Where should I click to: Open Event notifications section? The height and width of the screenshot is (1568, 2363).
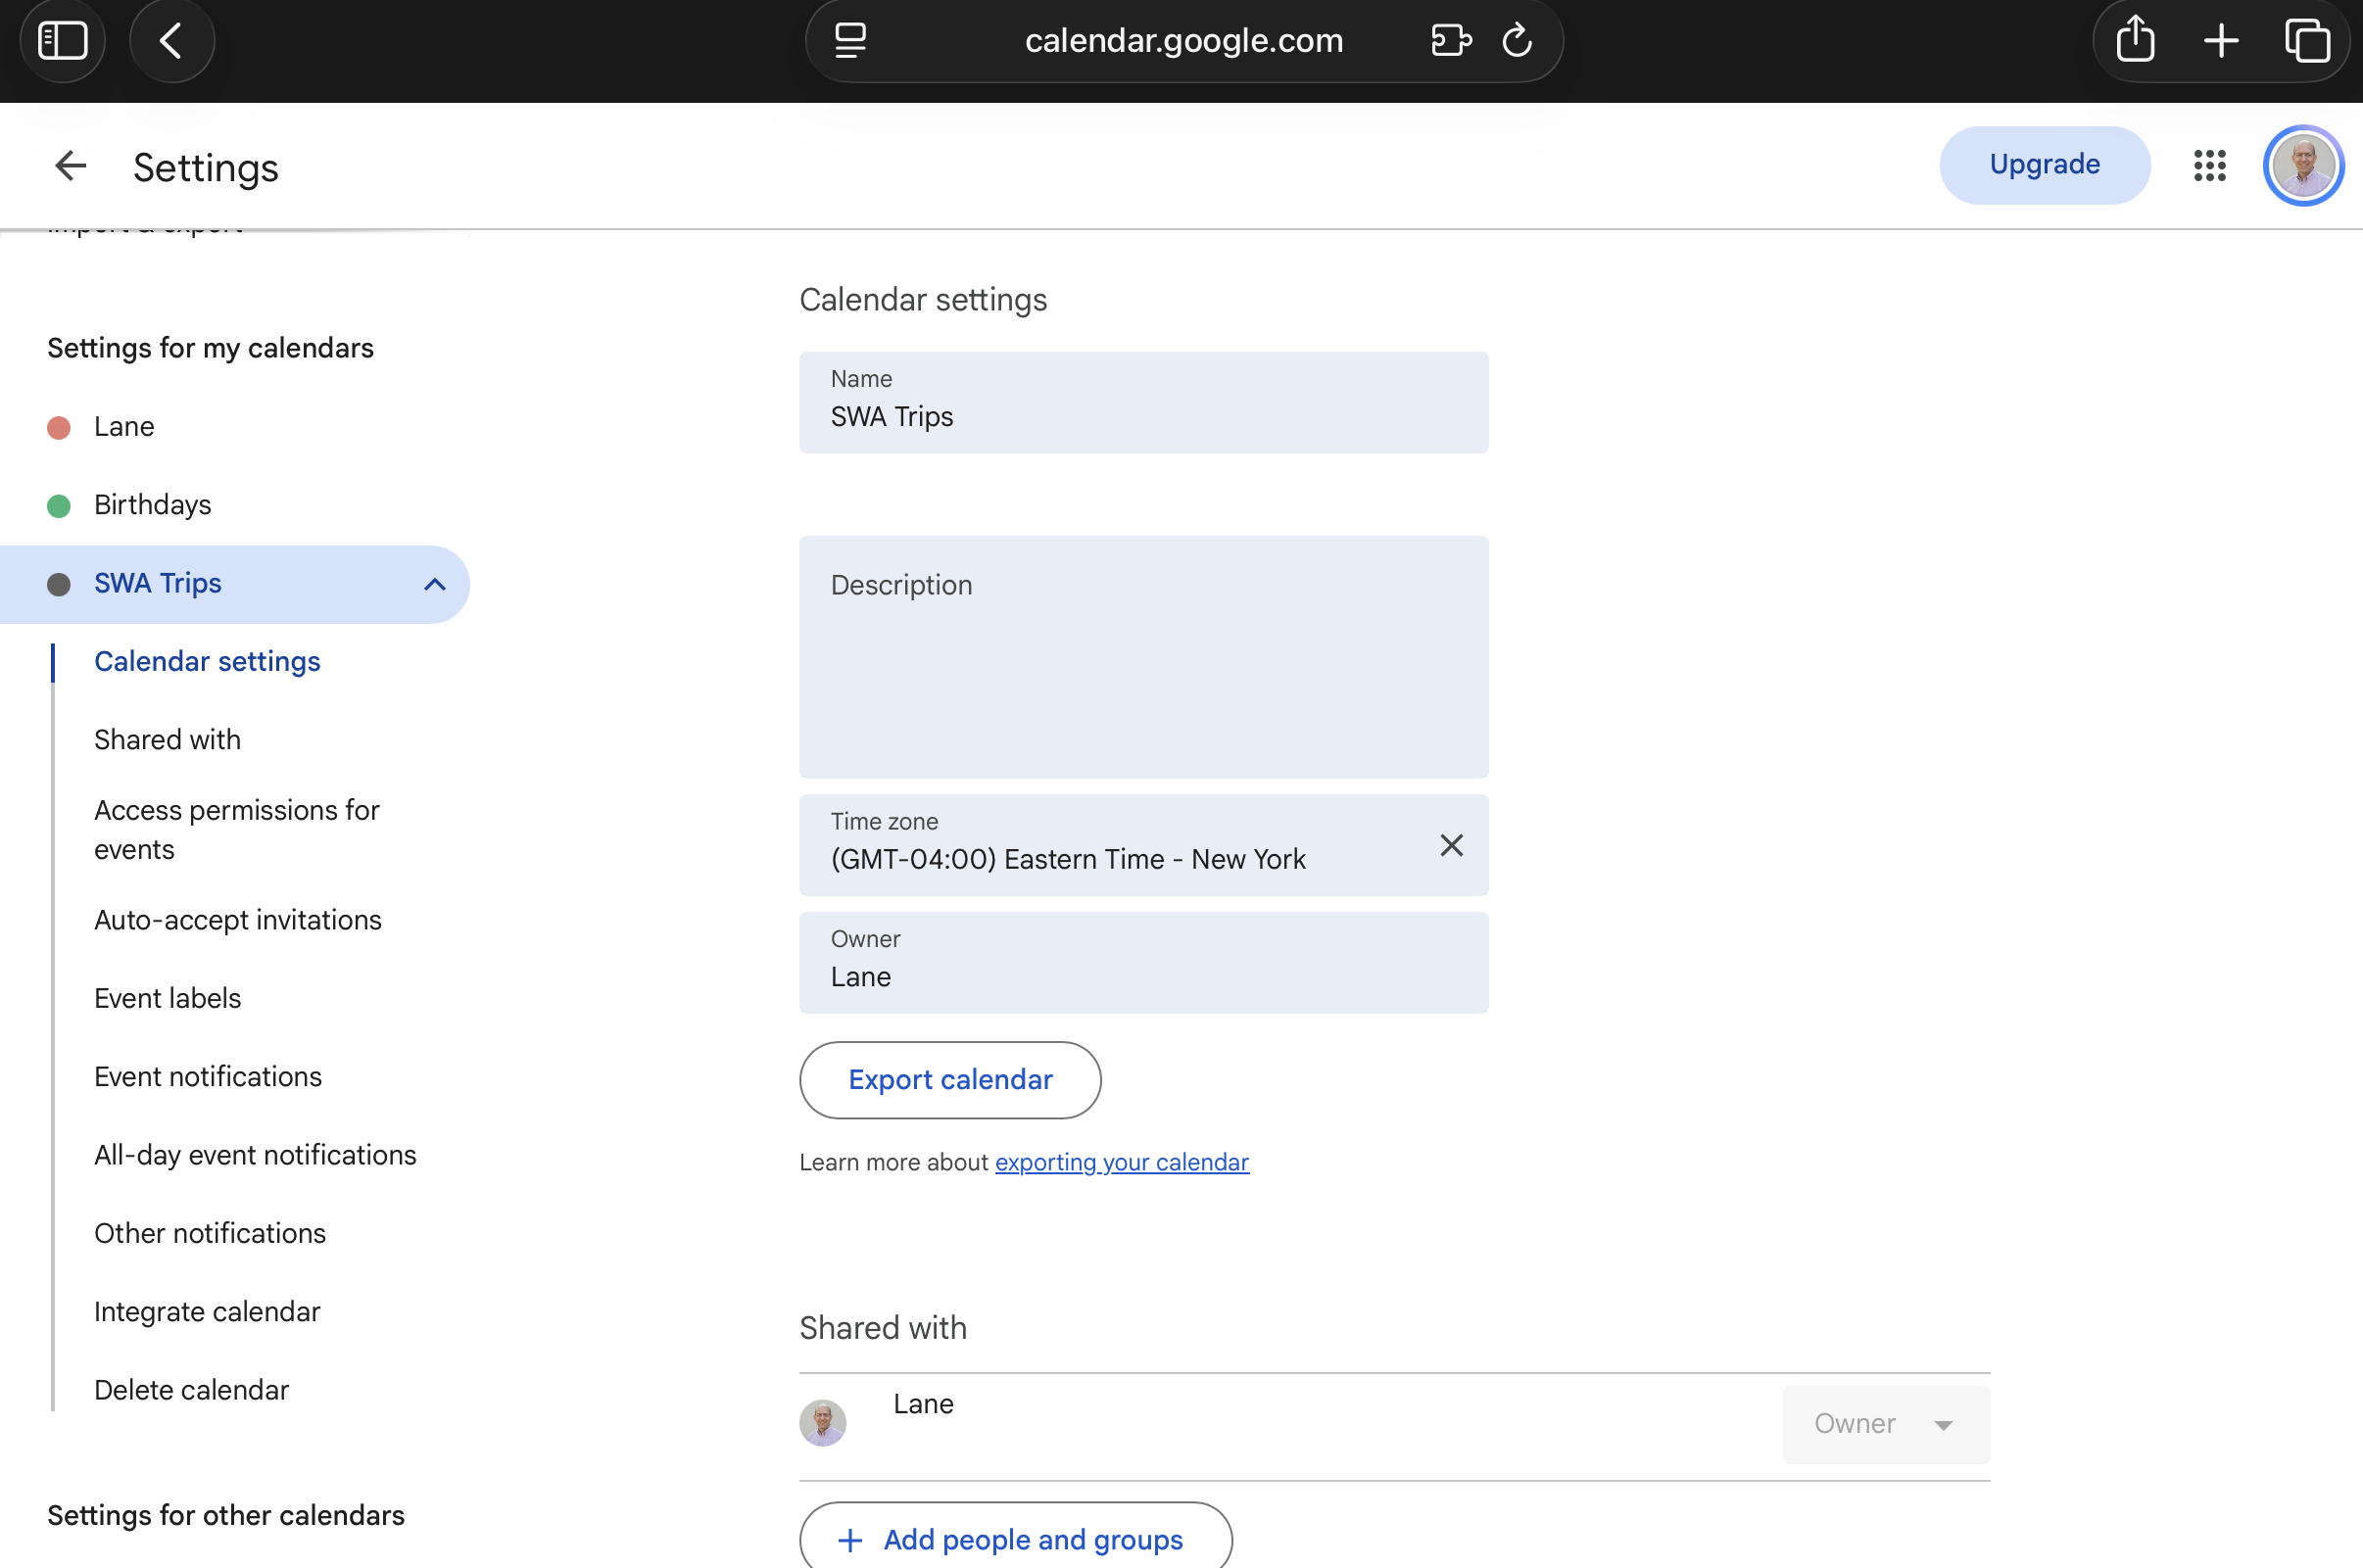click(208, 1076)
